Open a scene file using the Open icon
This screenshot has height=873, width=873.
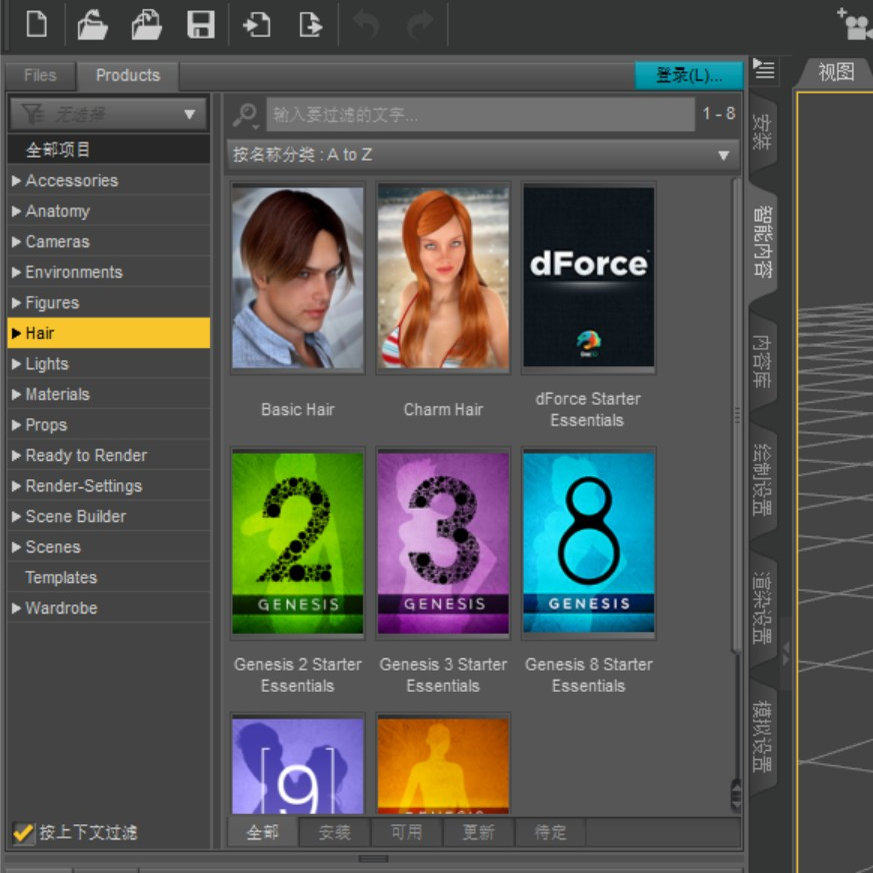tap(91, 24)
